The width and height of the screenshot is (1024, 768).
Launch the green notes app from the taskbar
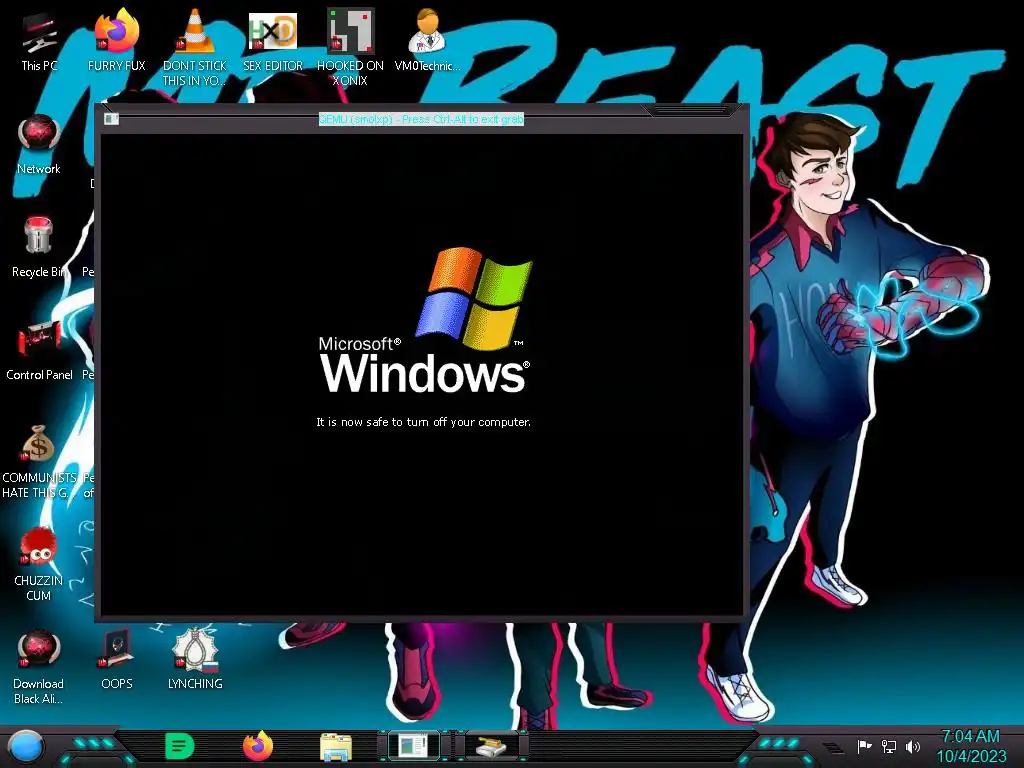tap(179, 746)
